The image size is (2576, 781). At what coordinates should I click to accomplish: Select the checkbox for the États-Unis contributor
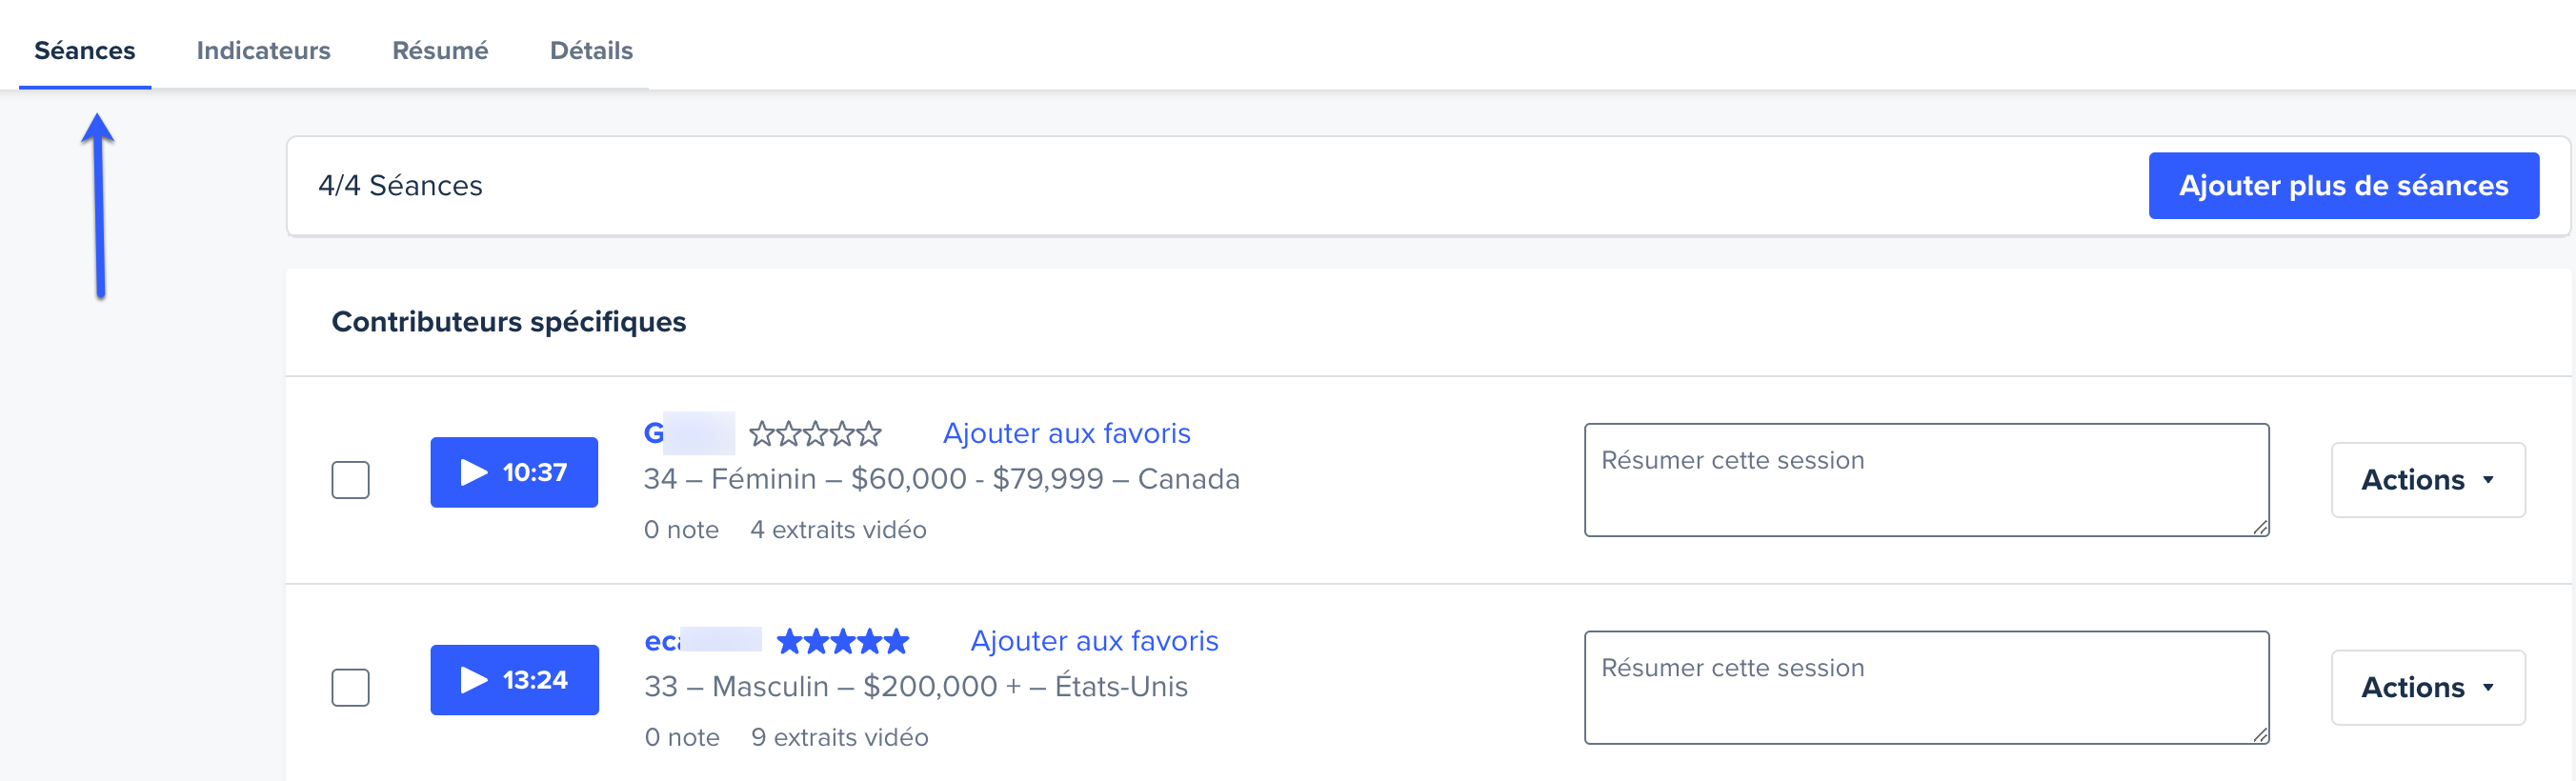click(350, 688)
